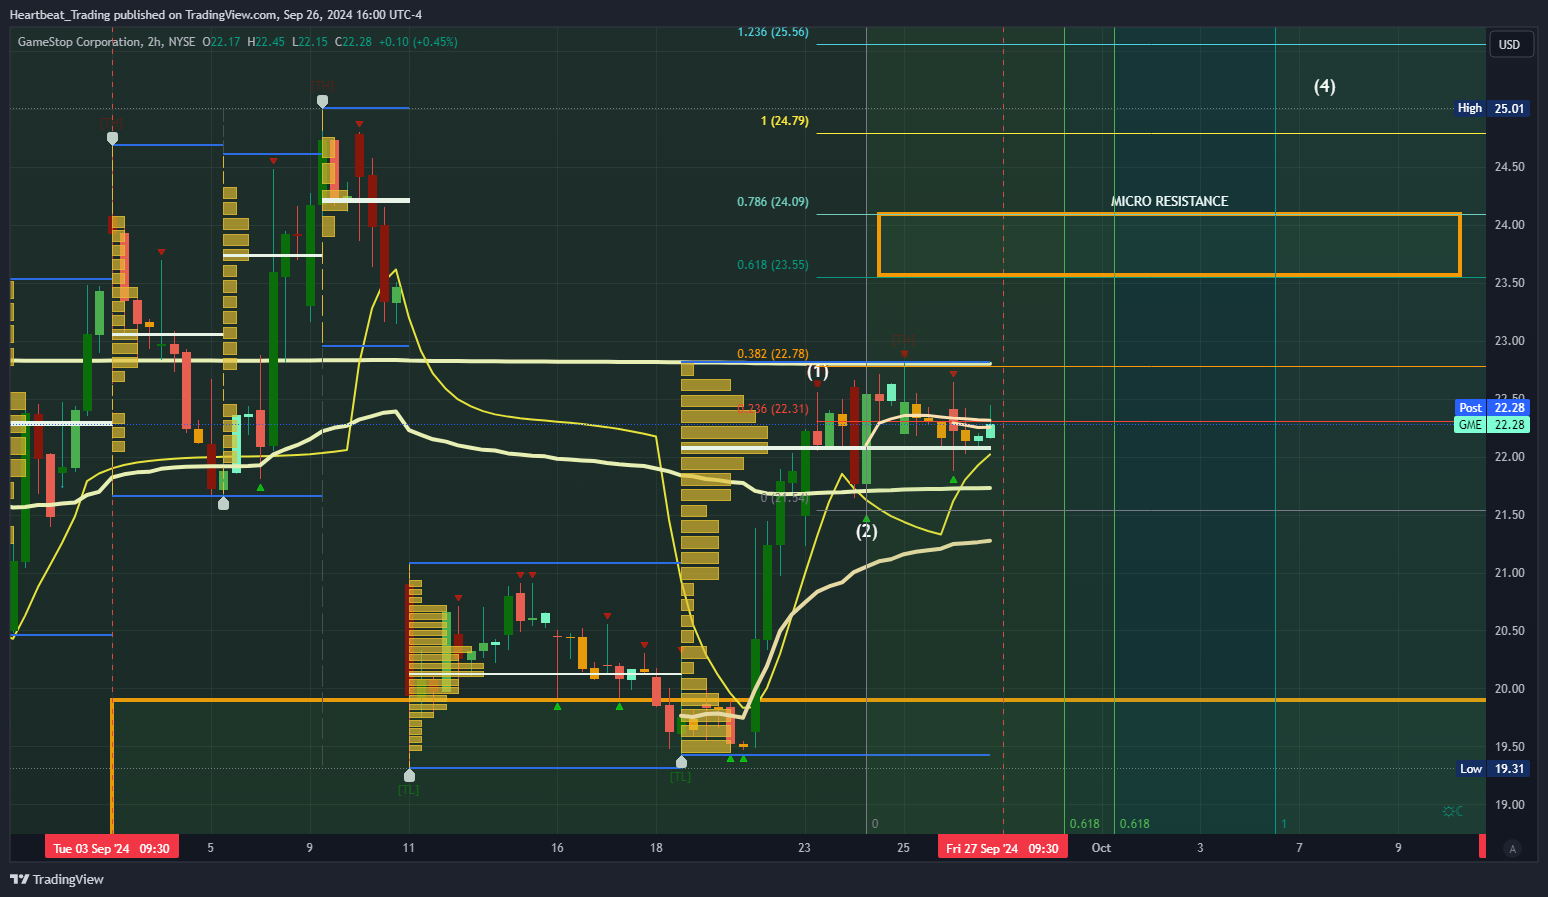The image size is (1548, 897).
Task: Select the 0.786 (24.09) Fibonacci label
Action: pyautogui.click(x=773, y=202)
